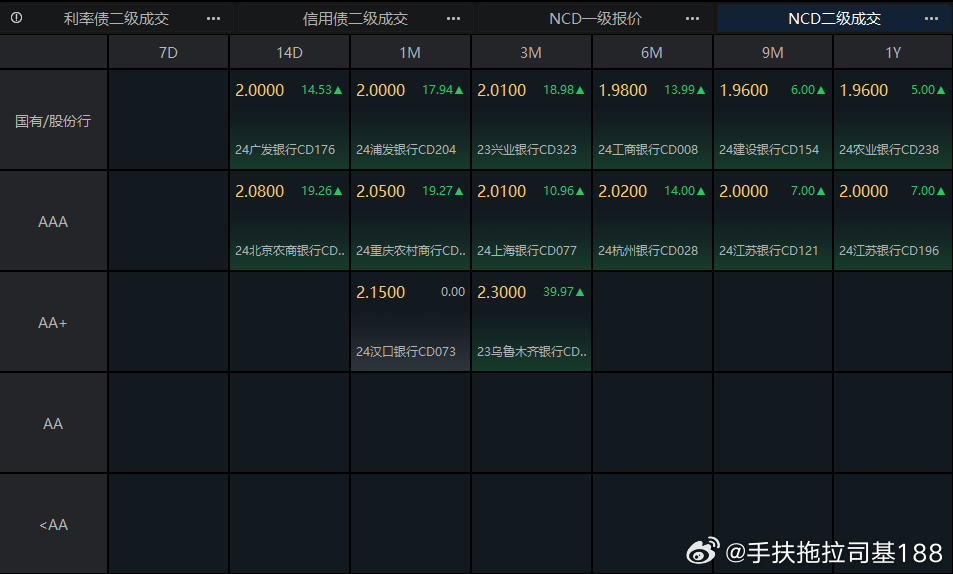Open 24重庆农村商行CD.. bond cell
Screen dimensions: 953x574
410,220
